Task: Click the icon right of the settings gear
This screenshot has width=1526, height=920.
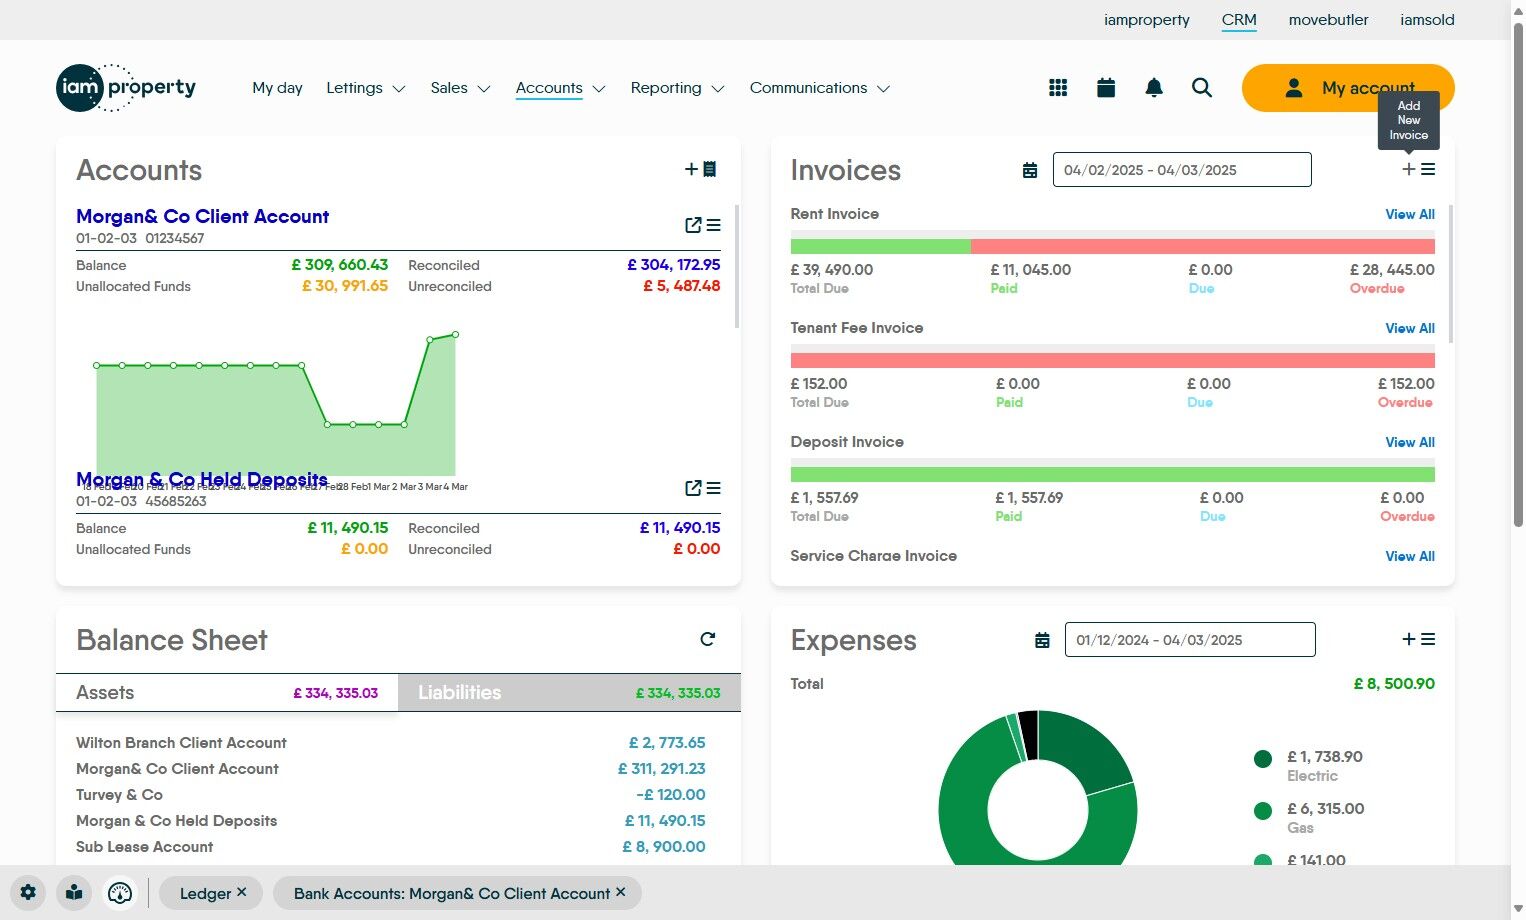Action: [x=74, y=893]
